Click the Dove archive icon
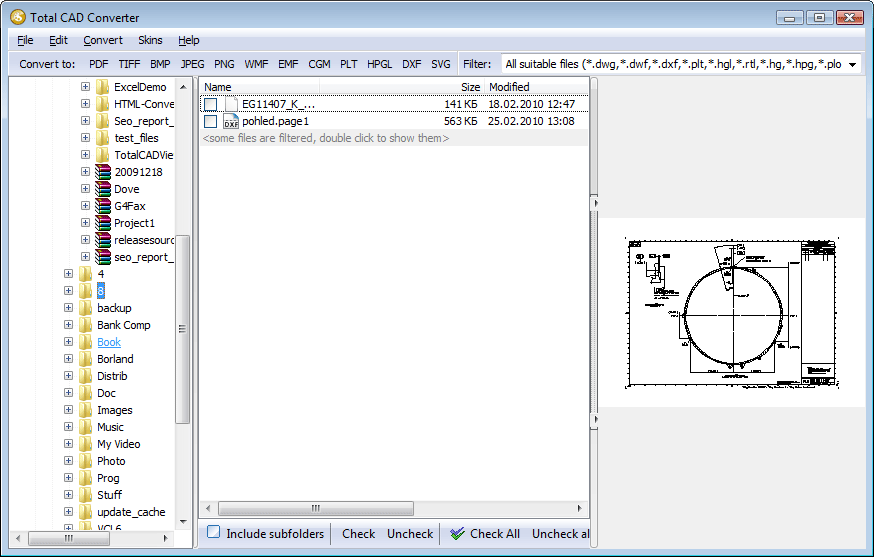874x557 pixels. click(103, 189)
